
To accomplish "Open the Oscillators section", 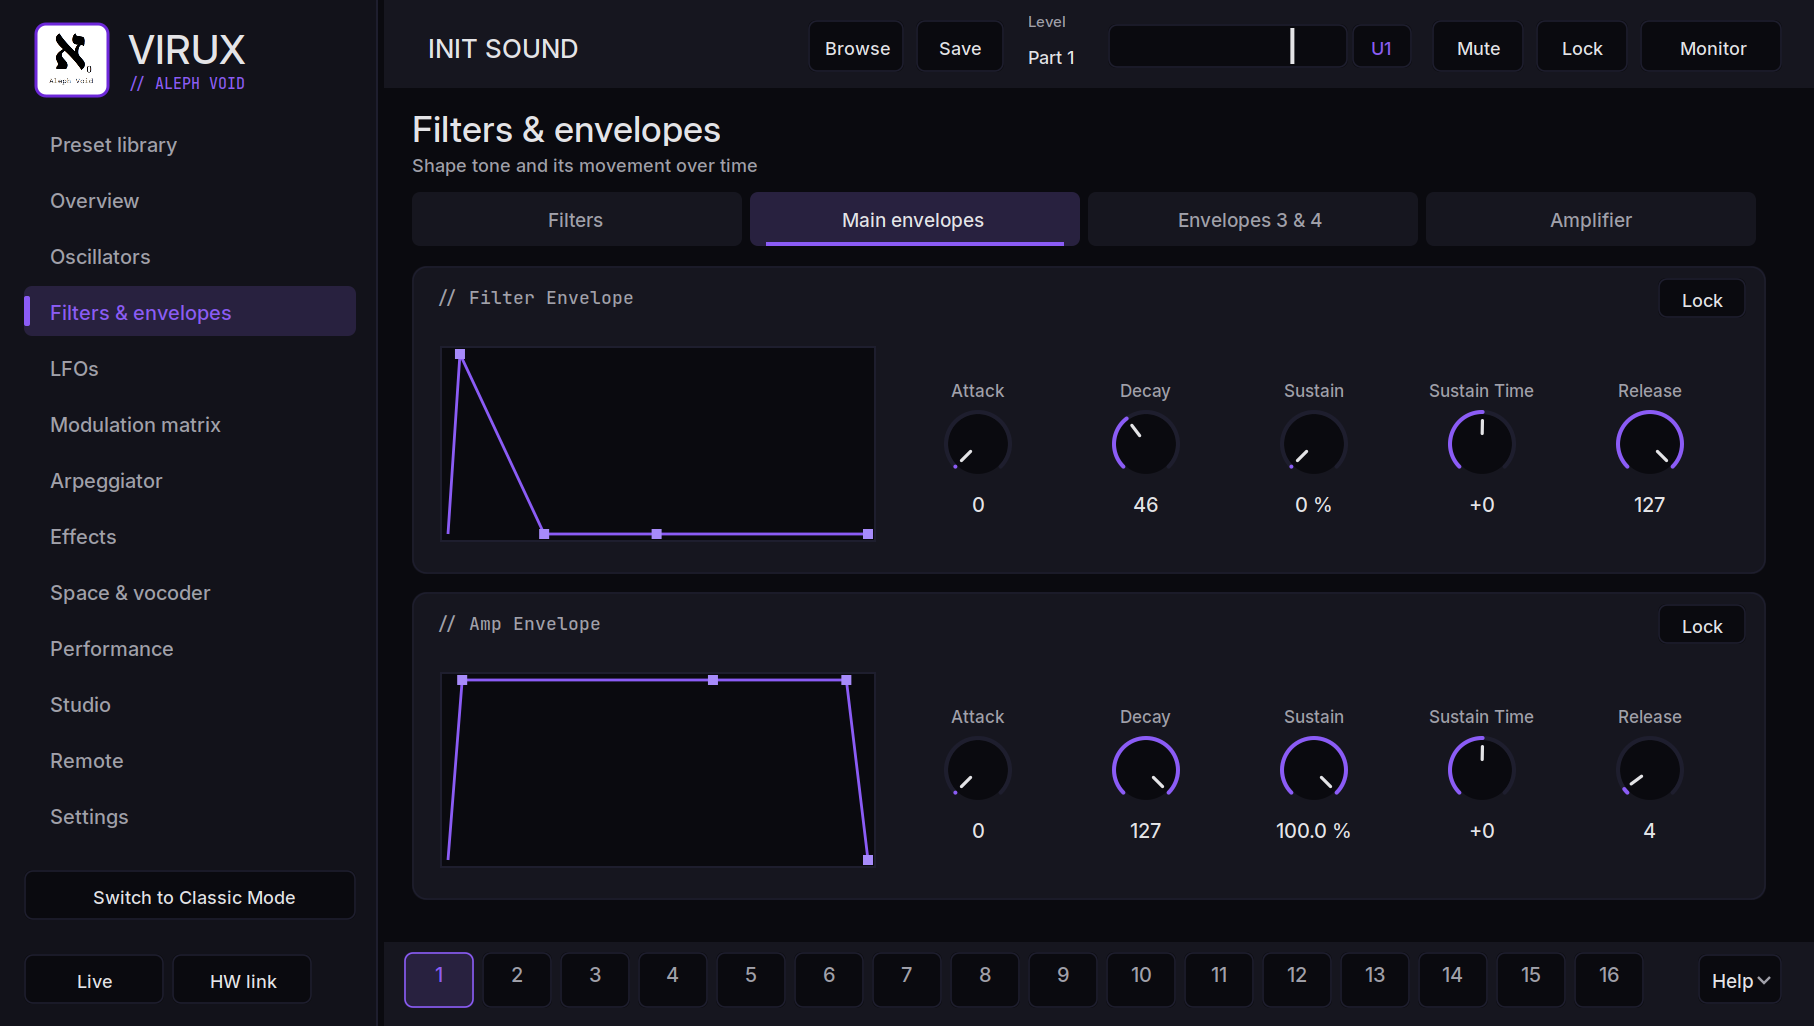I will (x=190, y=257).
